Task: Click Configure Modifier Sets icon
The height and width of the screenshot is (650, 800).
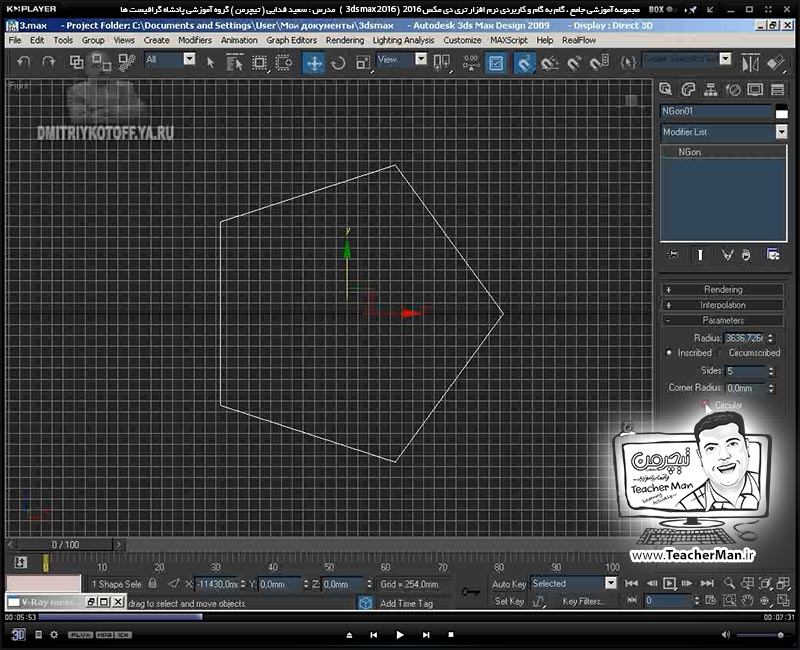Action: (x=773, y=255)
